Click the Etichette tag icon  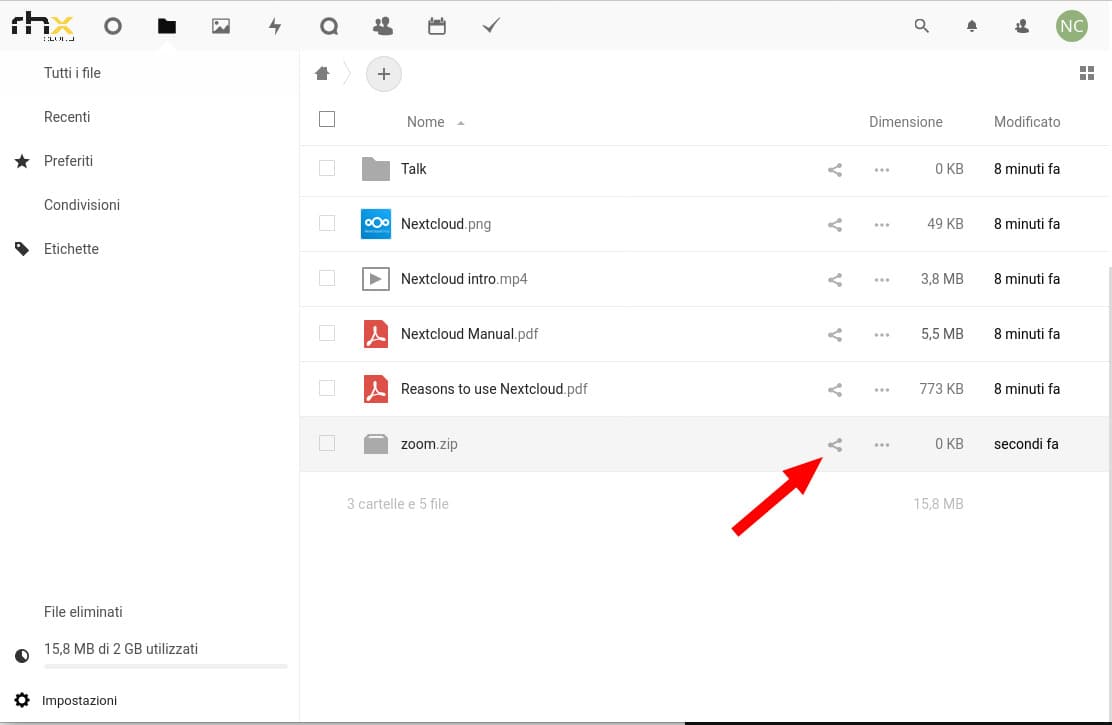click(22, 249)
